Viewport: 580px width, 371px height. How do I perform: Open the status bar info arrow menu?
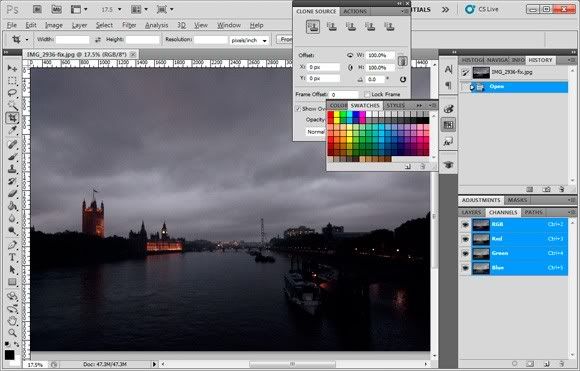point(154,364)
